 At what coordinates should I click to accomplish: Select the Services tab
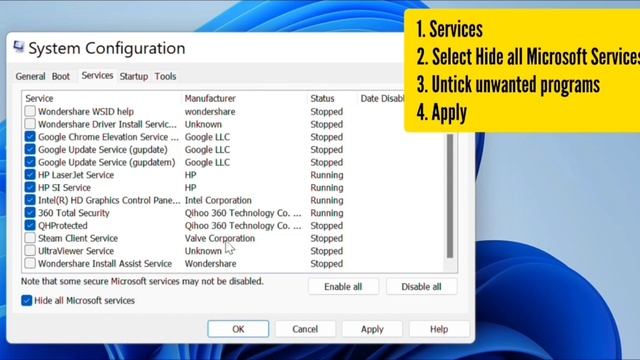tap(97, 76)
